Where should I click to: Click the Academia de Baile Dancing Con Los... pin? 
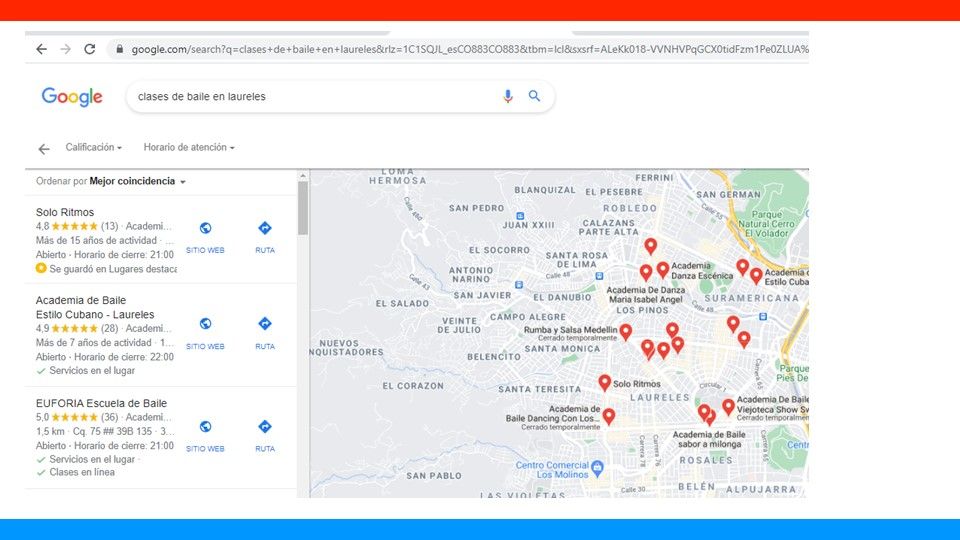click(x=609, y=416)
